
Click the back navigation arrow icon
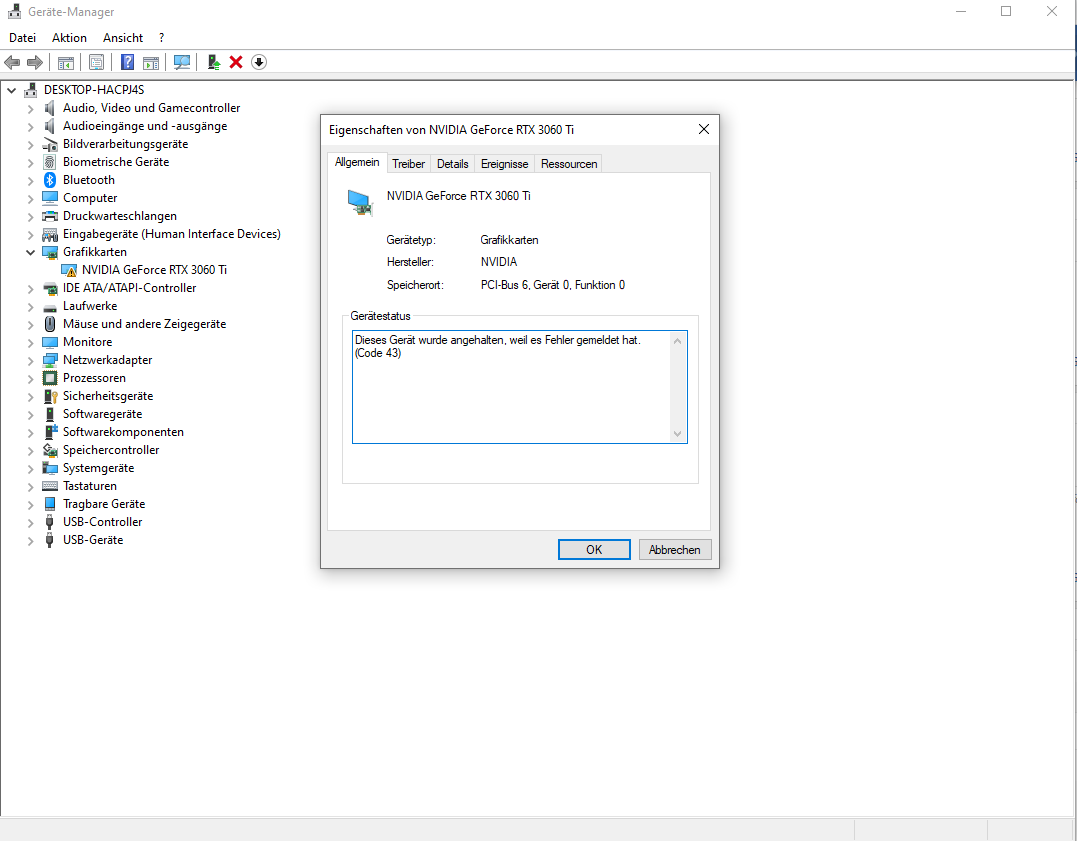point(12,62)
